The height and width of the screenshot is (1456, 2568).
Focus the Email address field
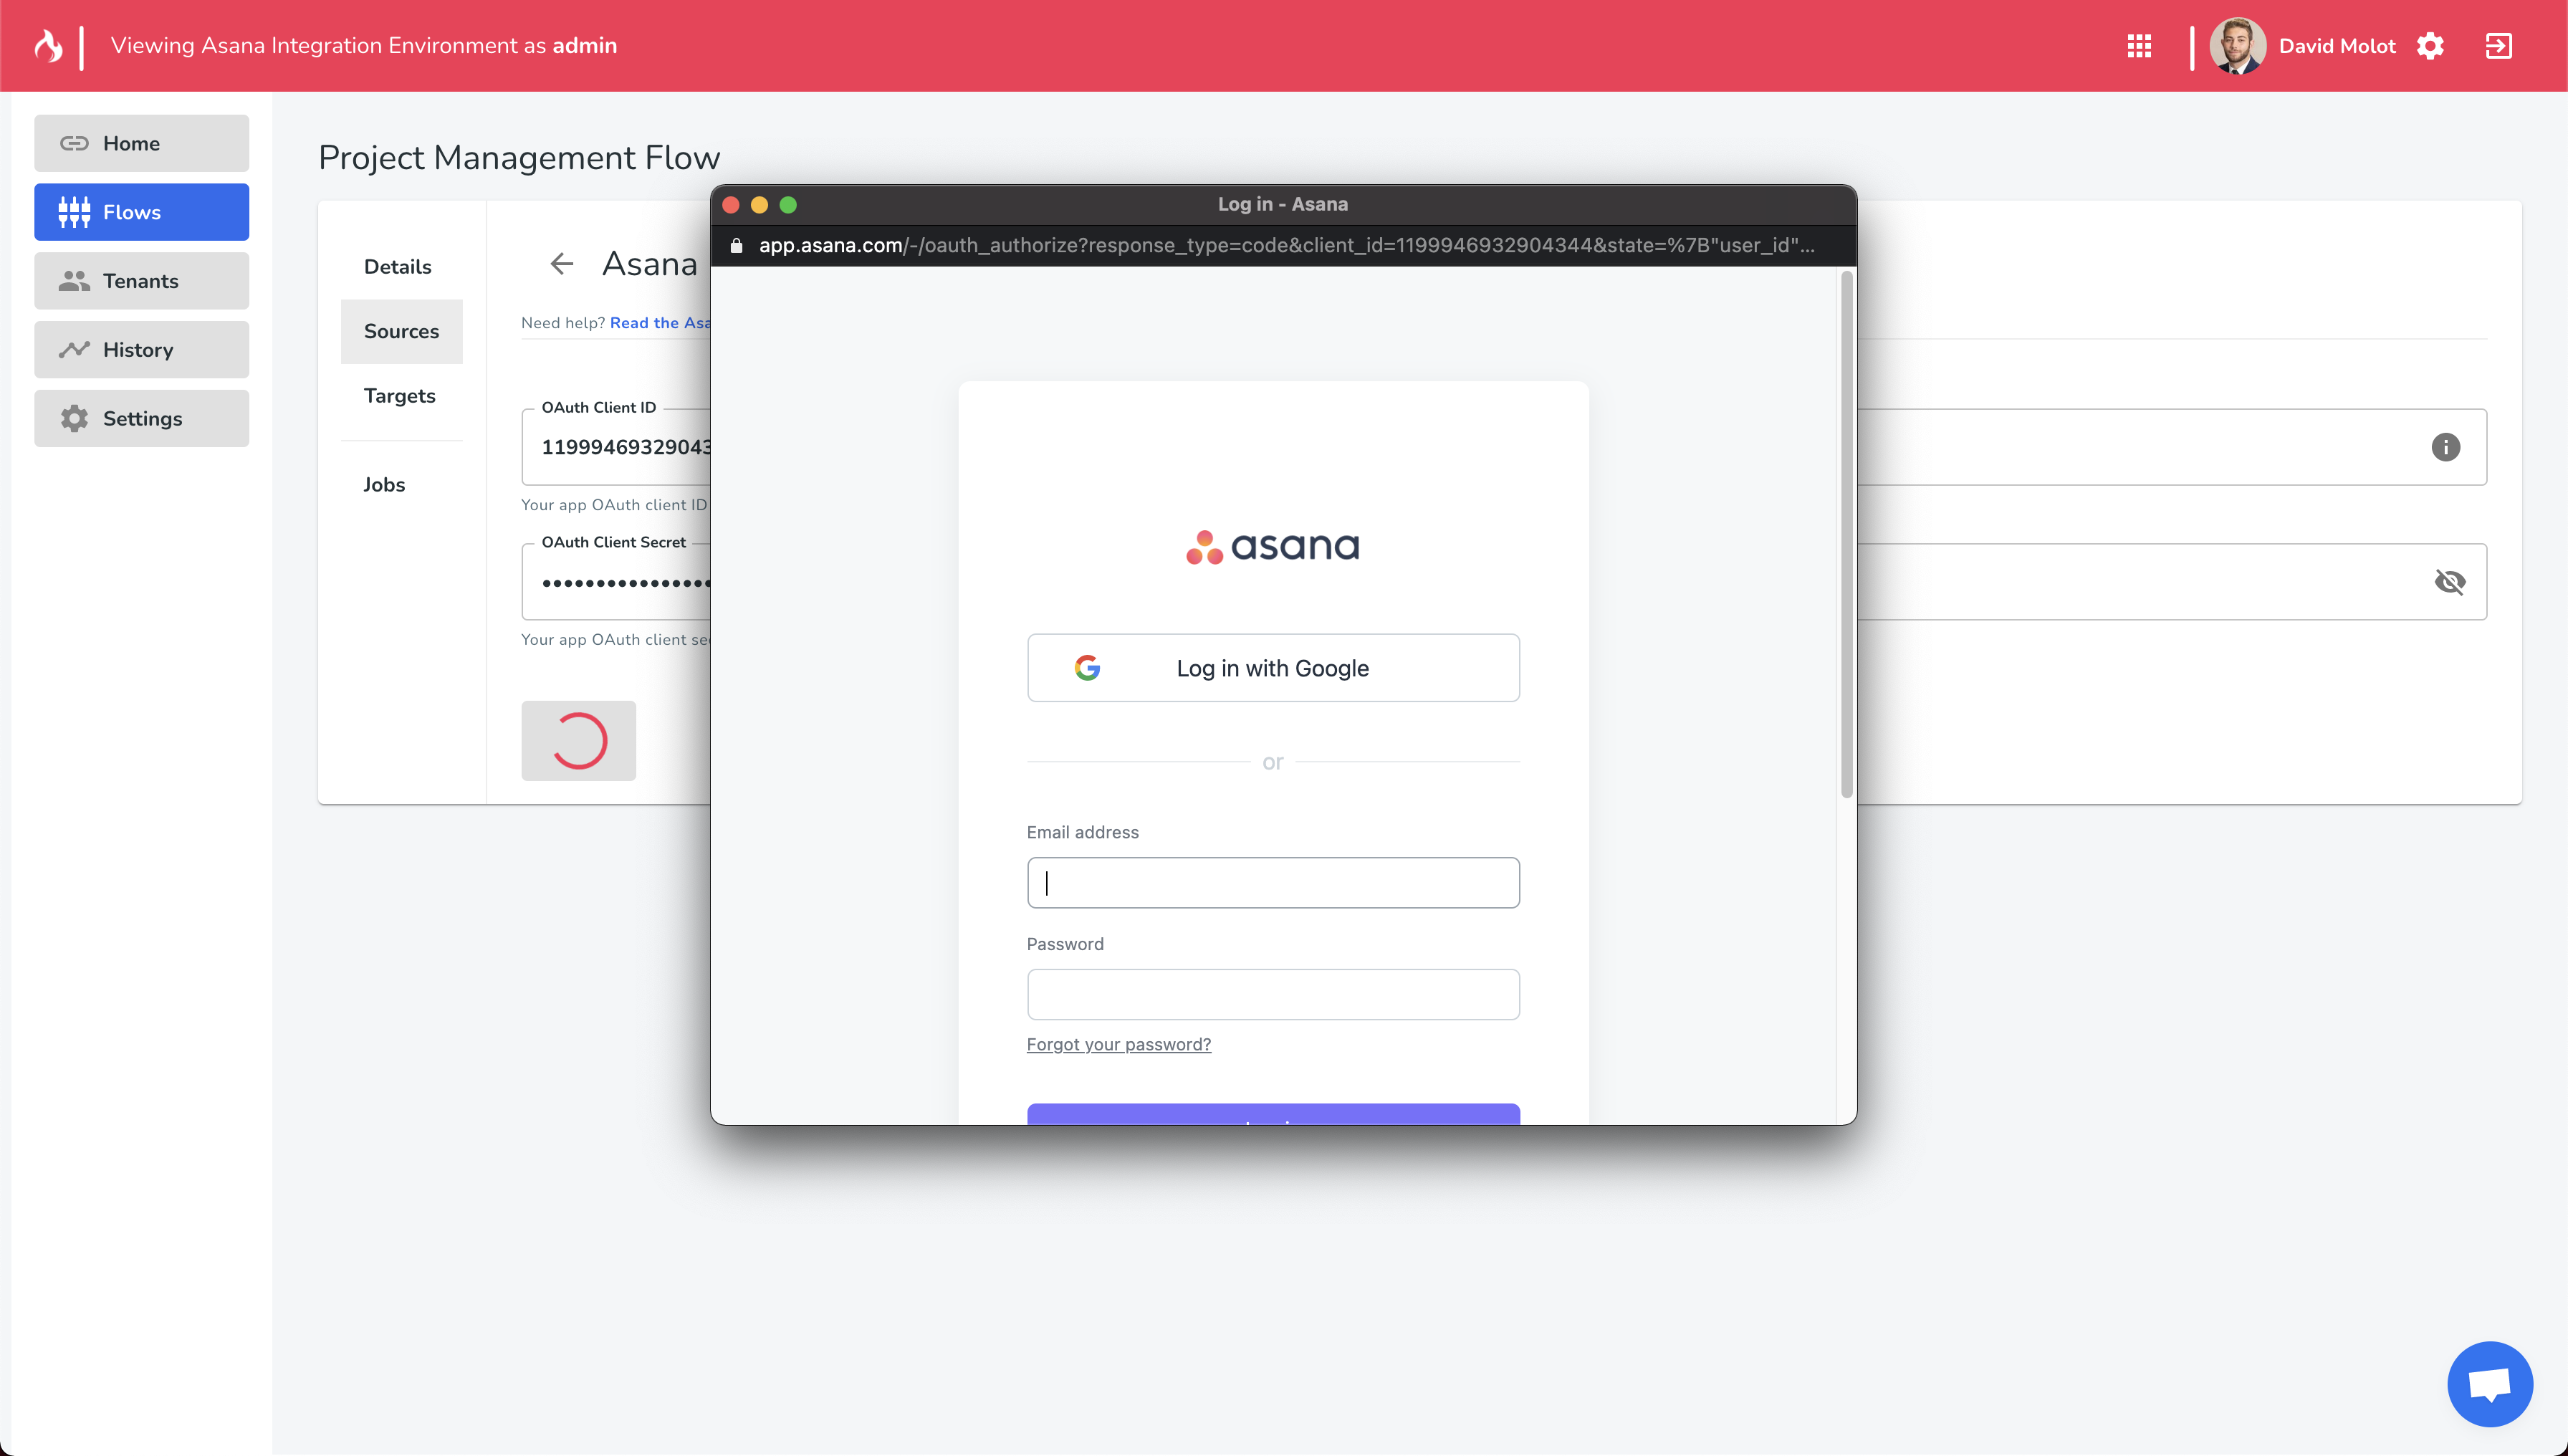coord(1273,883)
